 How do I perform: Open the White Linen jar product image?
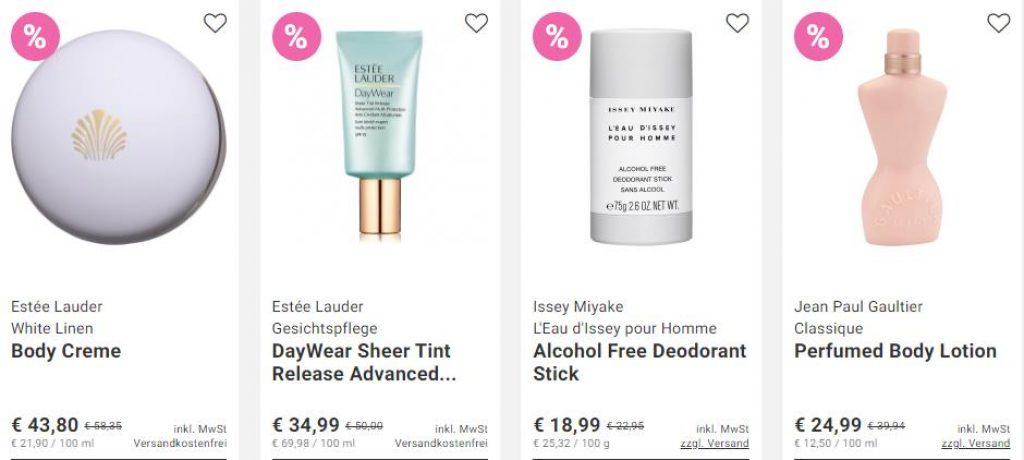pos(119,137)
